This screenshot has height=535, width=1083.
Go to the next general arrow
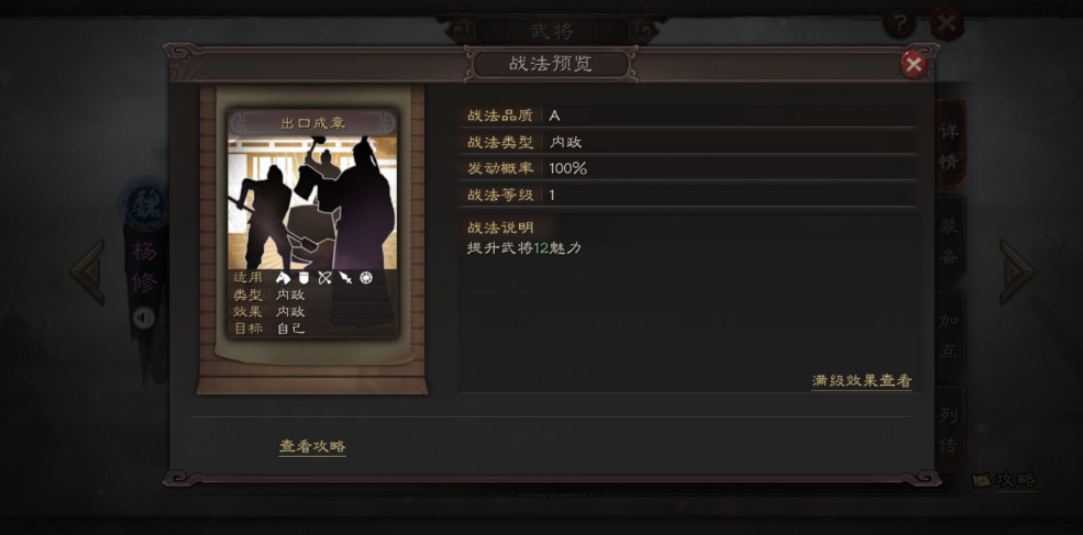point(1017,272)
